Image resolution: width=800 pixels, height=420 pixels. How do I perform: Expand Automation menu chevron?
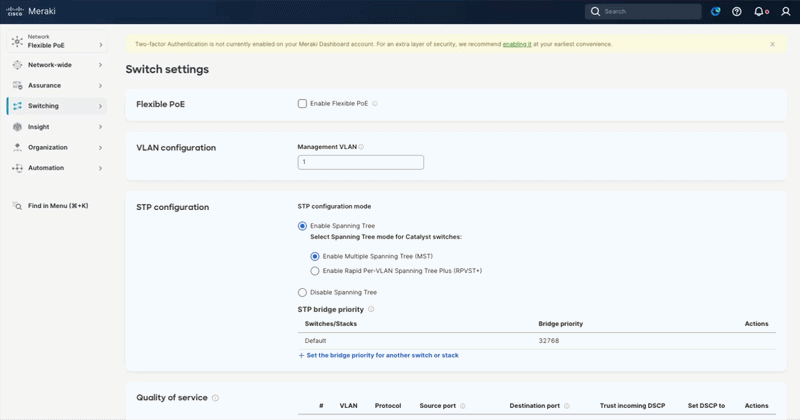click(x=101, y=168)
